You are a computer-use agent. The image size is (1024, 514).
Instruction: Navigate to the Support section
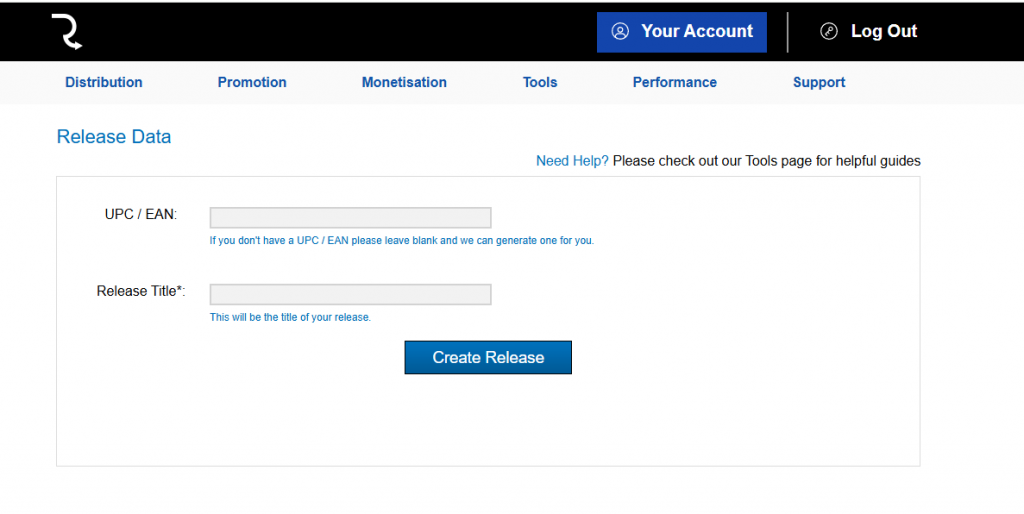tap(819, 83)
